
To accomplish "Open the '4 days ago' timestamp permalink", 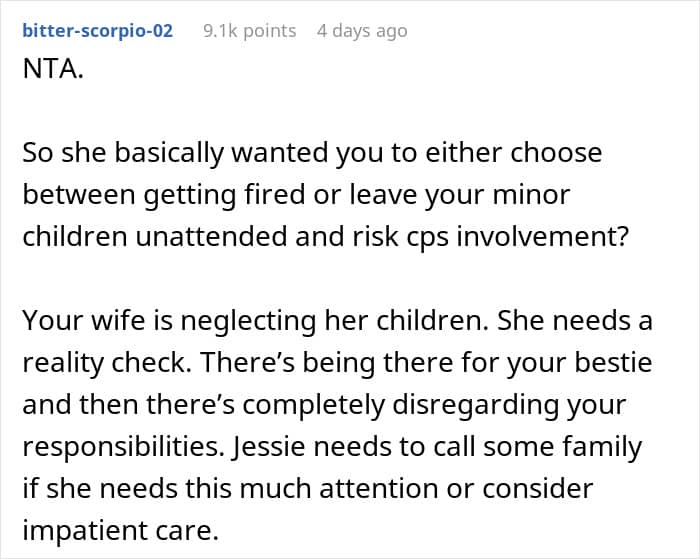I will [x=362, y=31].
